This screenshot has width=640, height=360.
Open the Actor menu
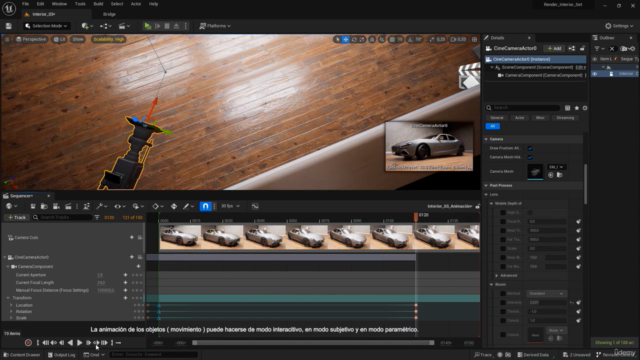pyautogui.click(x=136, y=4)
